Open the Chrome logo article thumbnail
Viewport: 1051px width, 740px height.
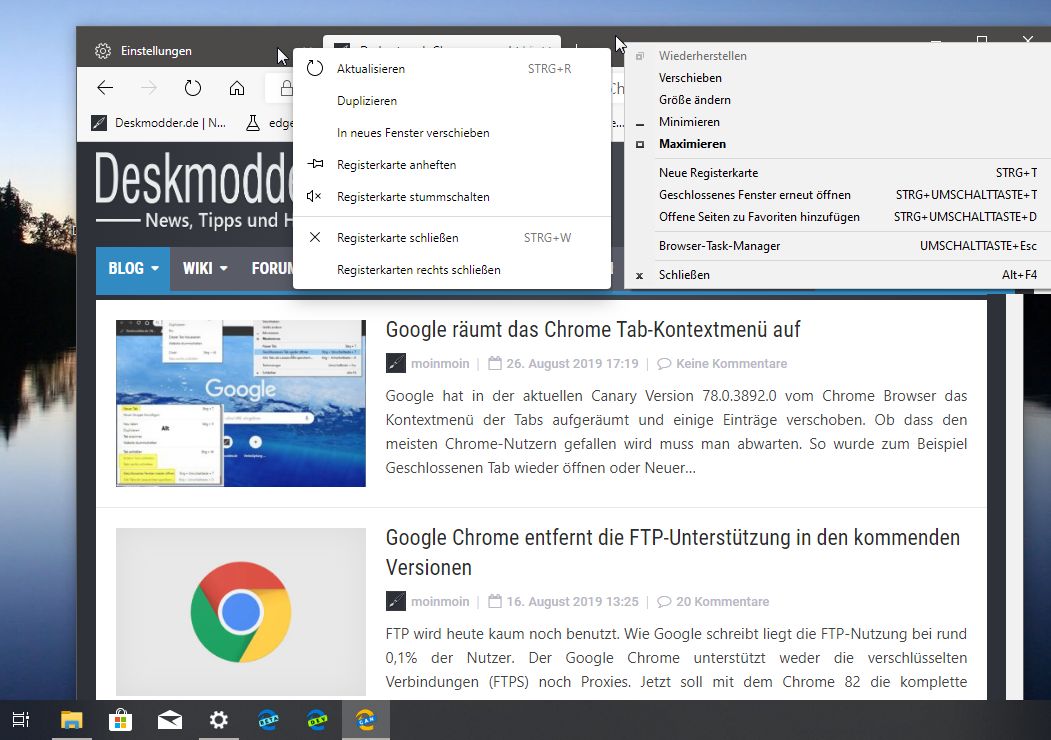coord(241,612)
